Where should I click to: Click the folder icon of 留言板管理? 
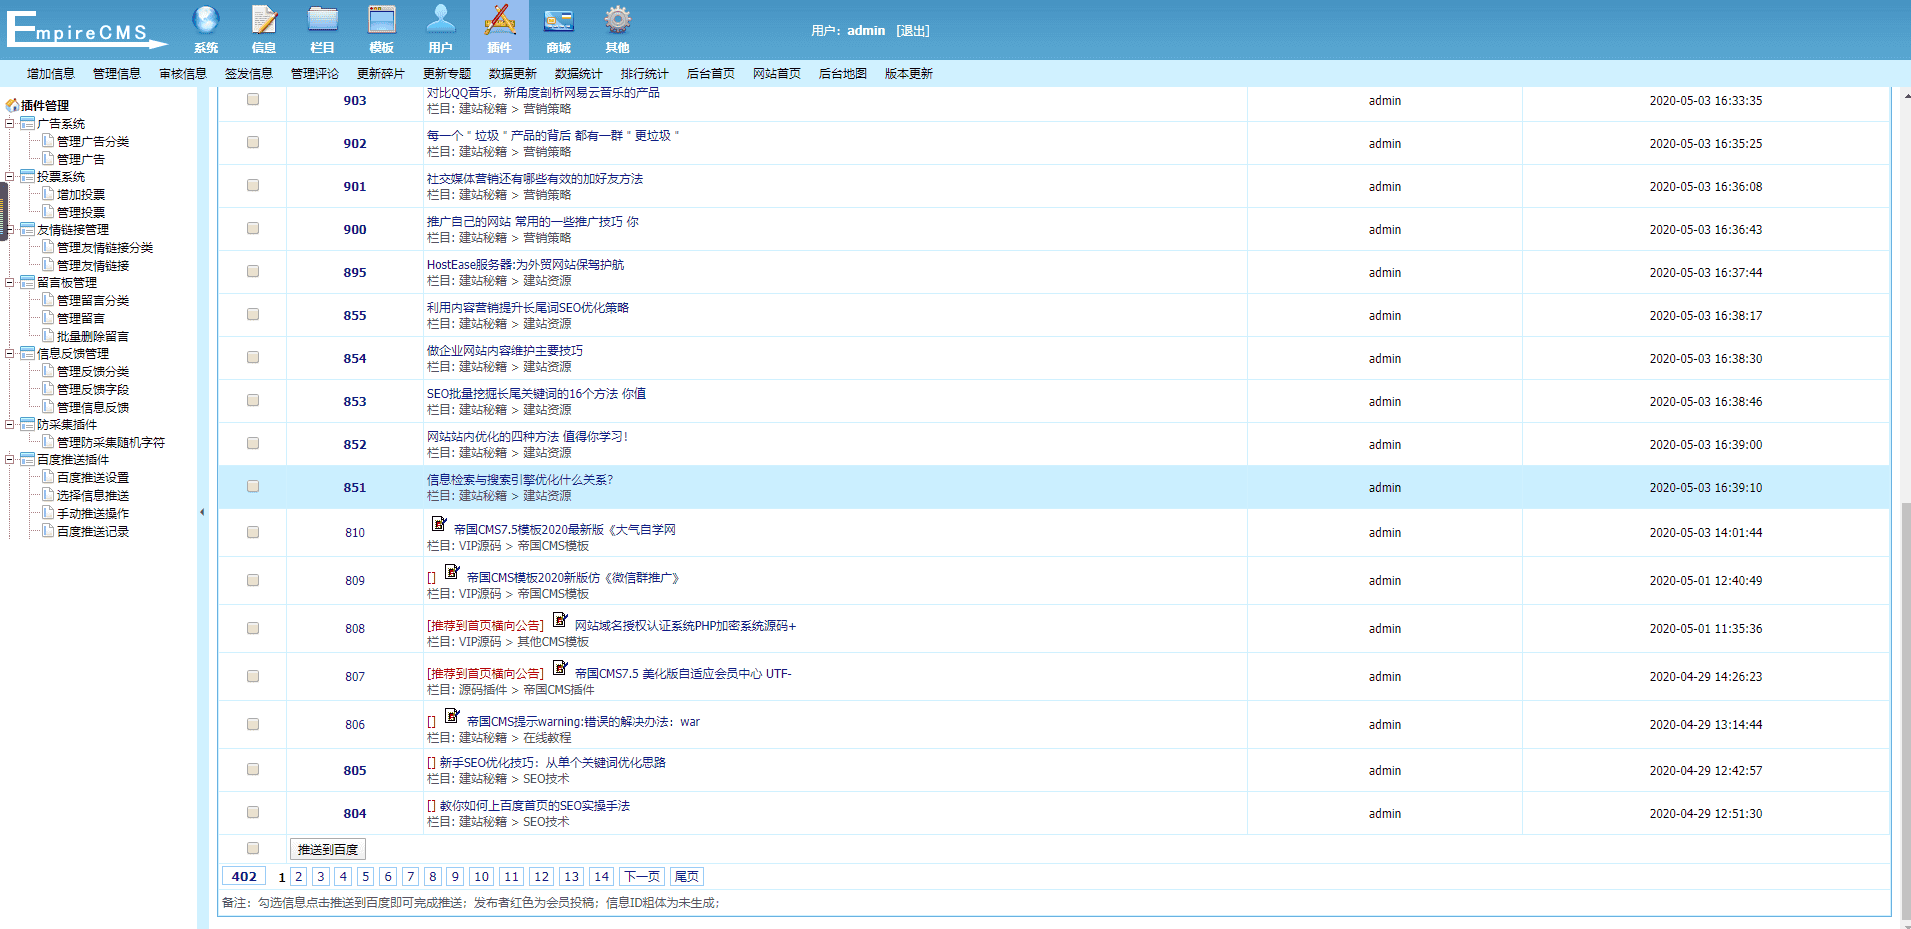(x=28, y=283)
